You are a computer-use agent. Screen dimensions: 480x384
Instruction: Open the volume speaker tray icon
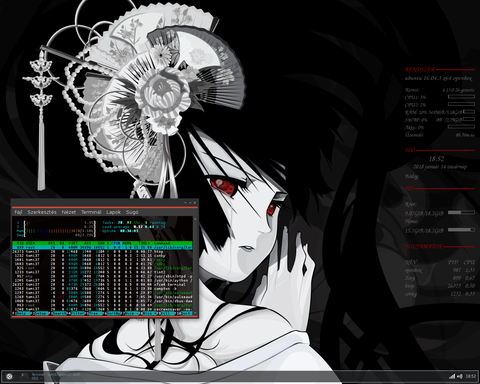[x=460, y=376]
